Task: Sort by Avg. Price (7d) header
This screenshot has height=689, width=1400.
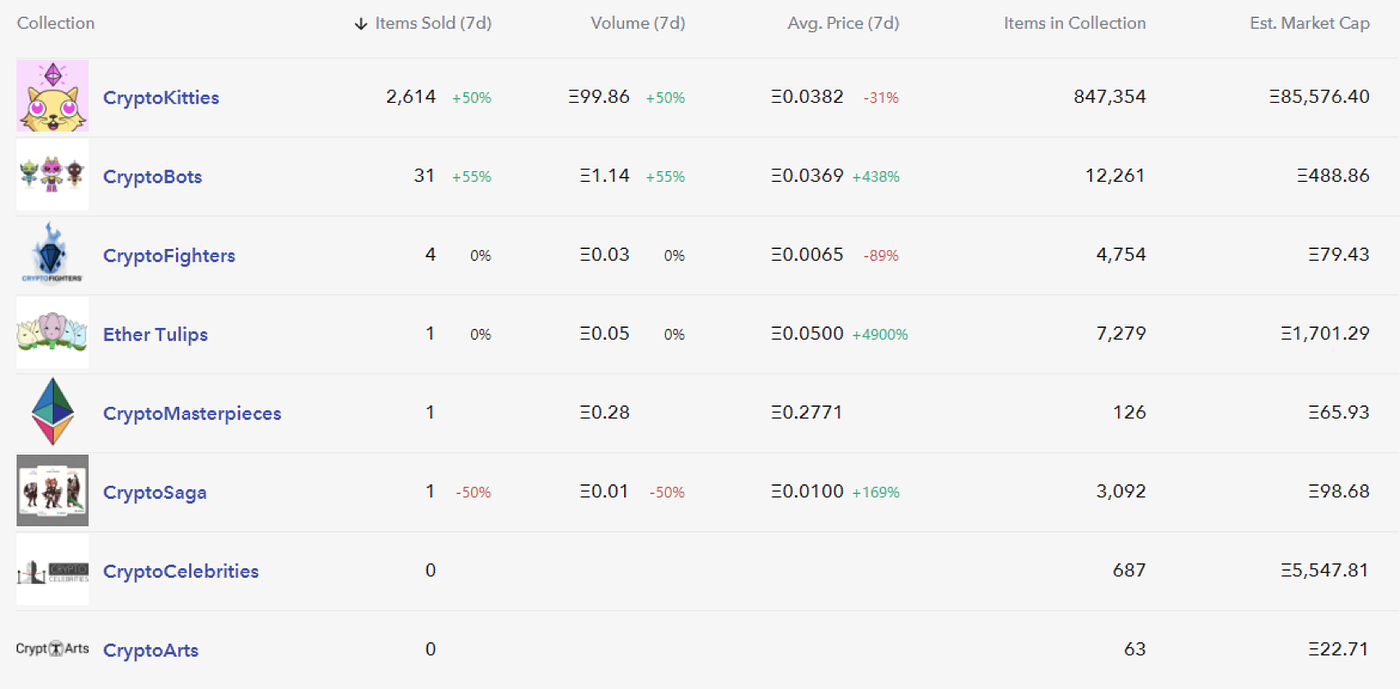Action: [843, 23]
